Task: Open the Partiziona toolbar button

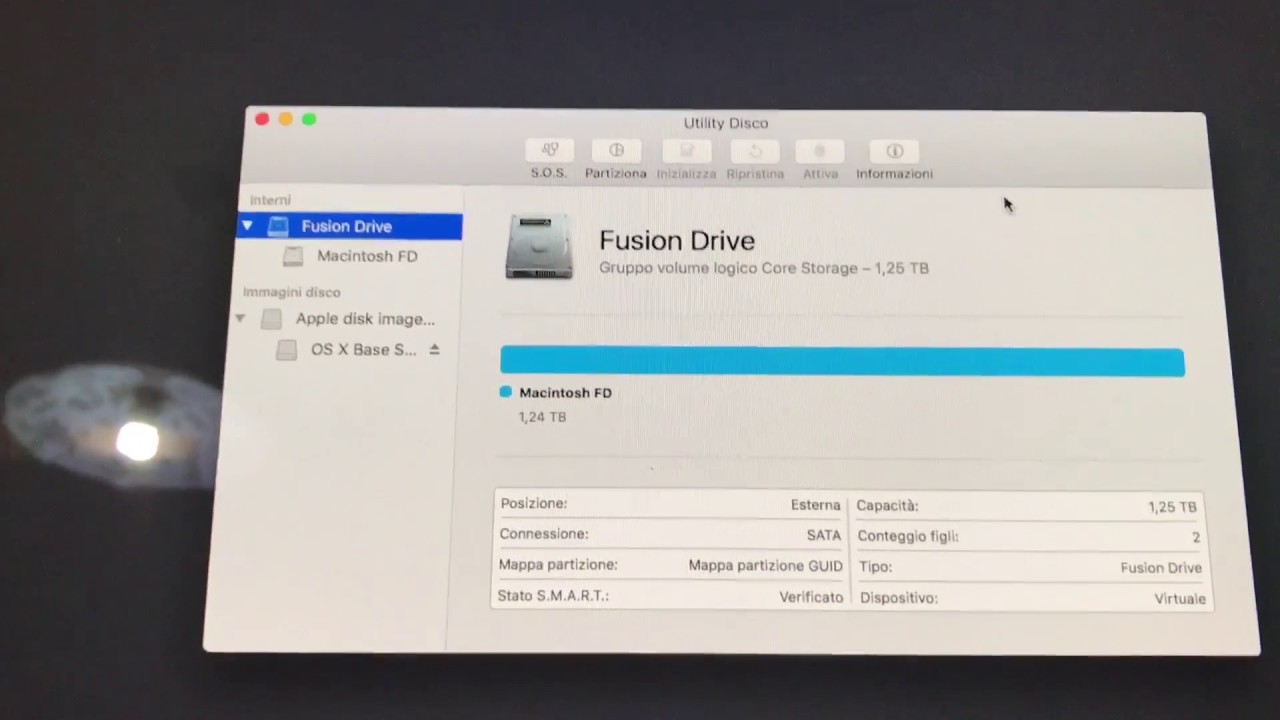Action: pos(616,151)
